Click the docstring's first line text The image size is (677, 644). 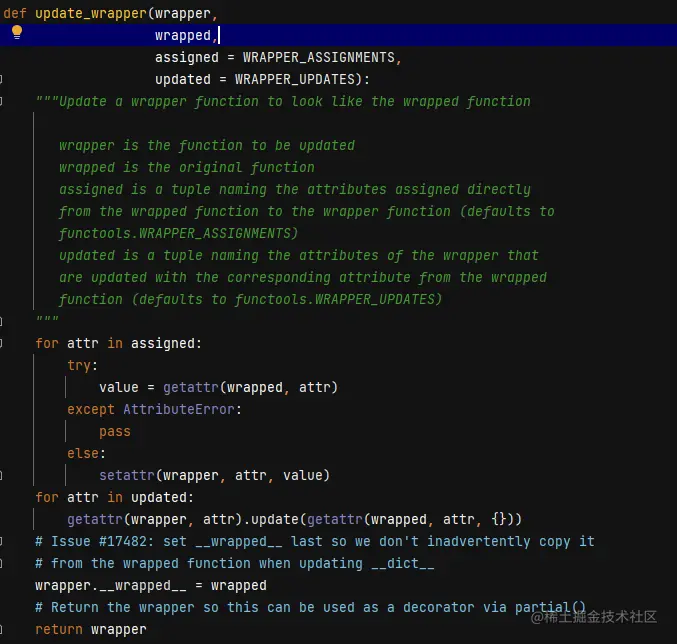click(x=283, y=101)
